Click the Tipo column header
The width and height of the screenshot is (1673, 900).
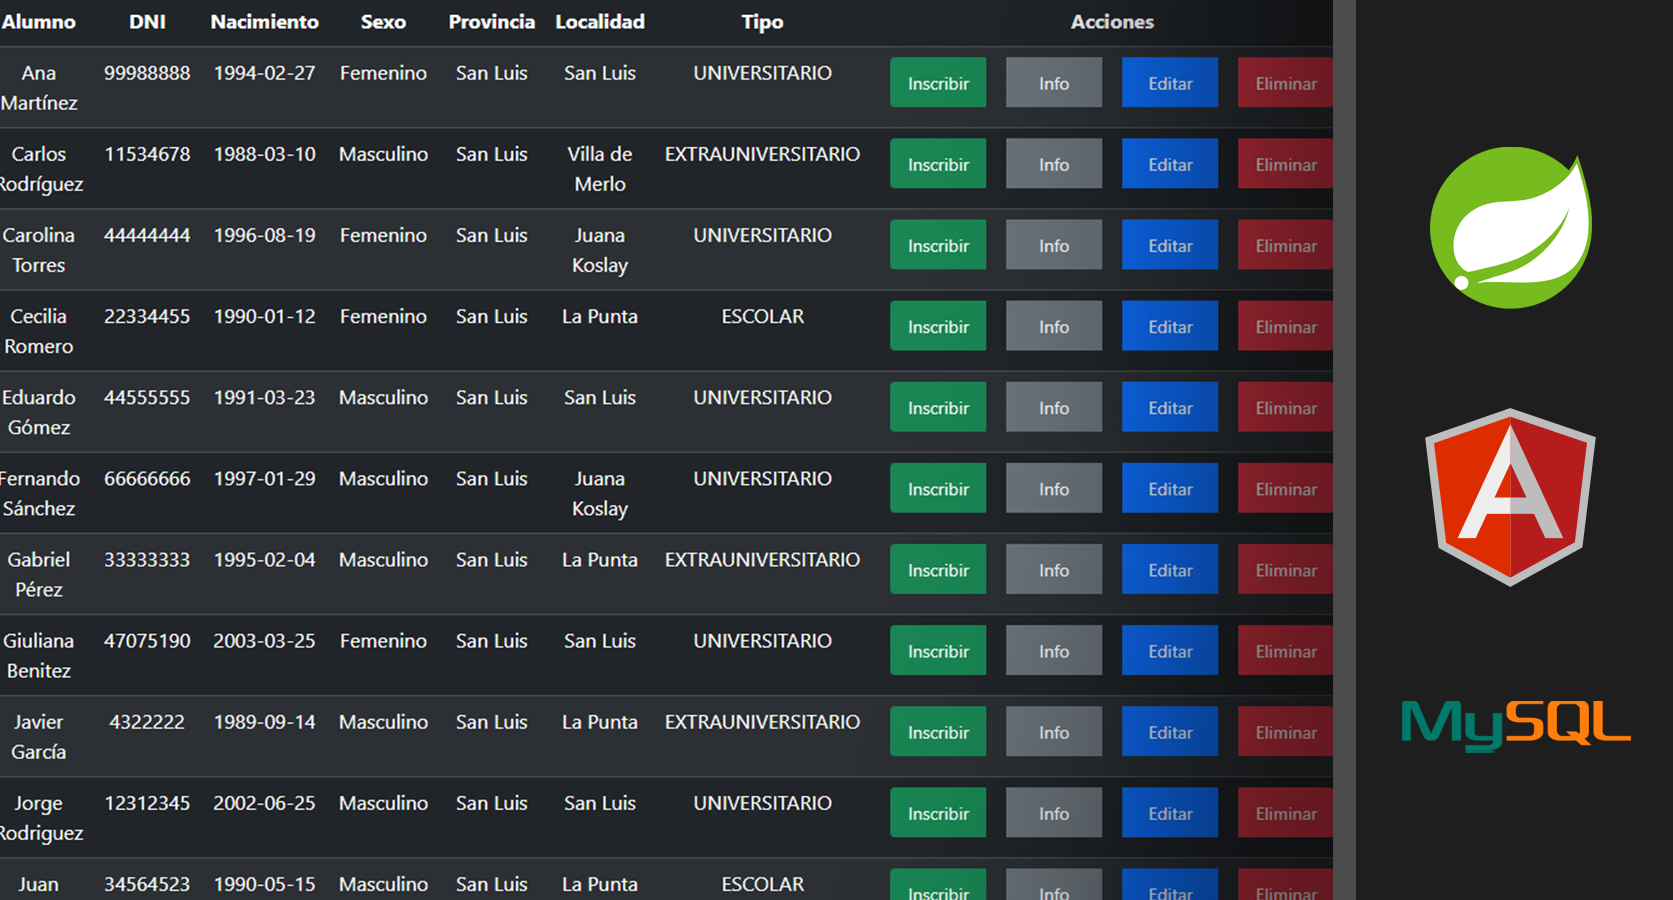click(x=762, y=22)
